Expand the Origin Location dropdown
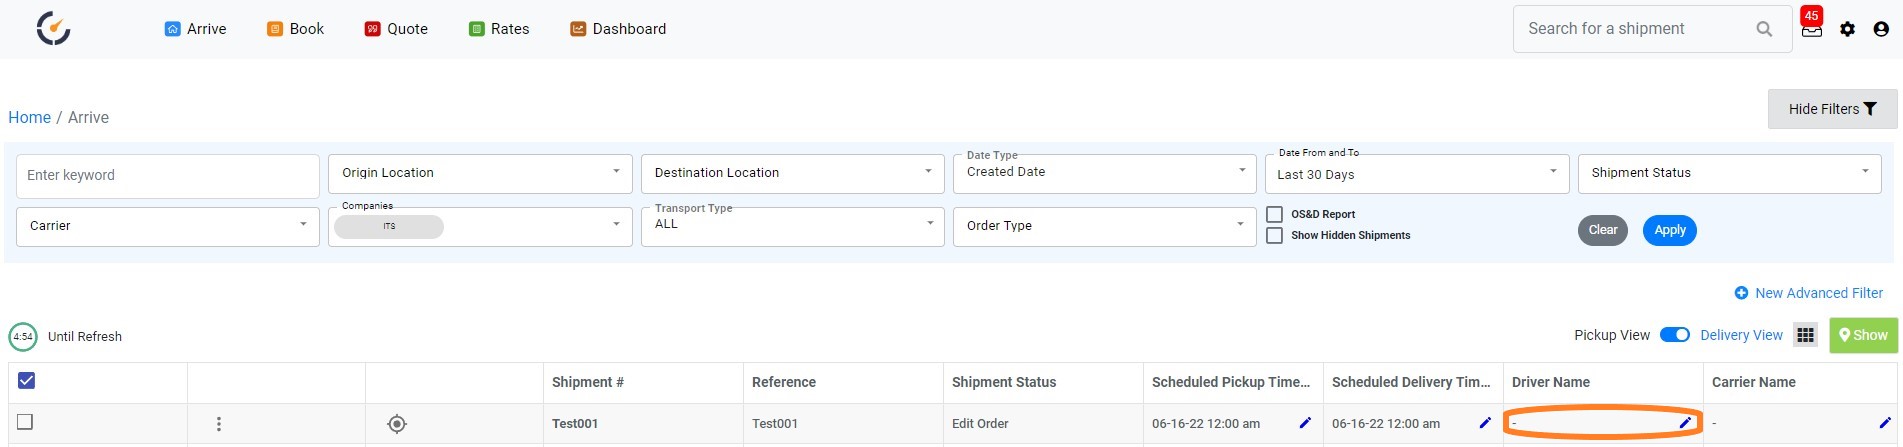 [480, 173]
